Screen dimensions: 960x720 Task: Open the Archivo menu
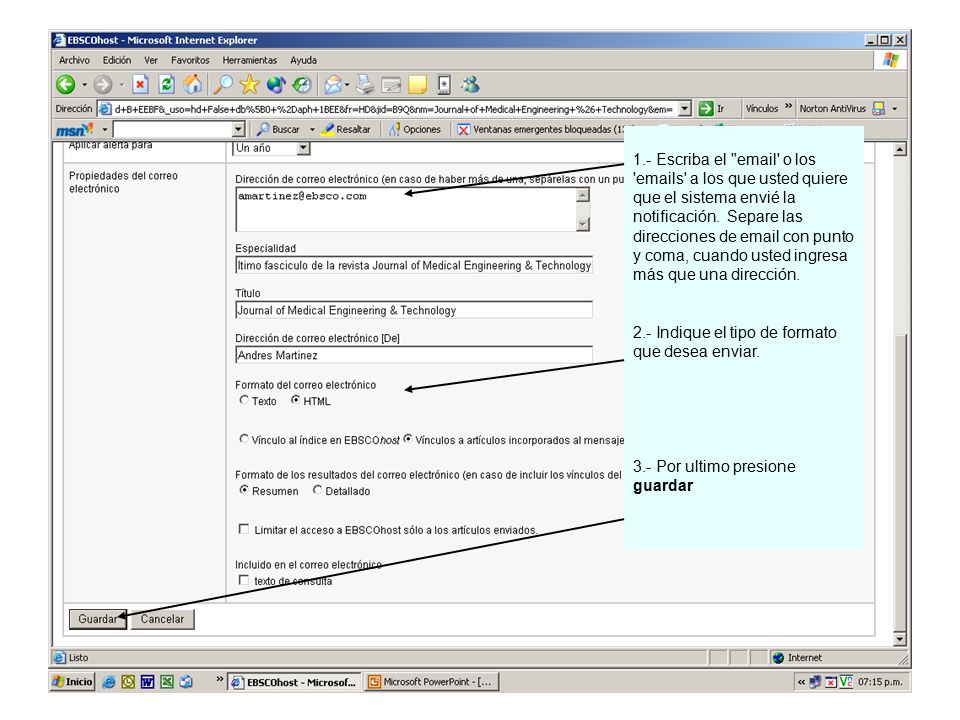point(74,60)
